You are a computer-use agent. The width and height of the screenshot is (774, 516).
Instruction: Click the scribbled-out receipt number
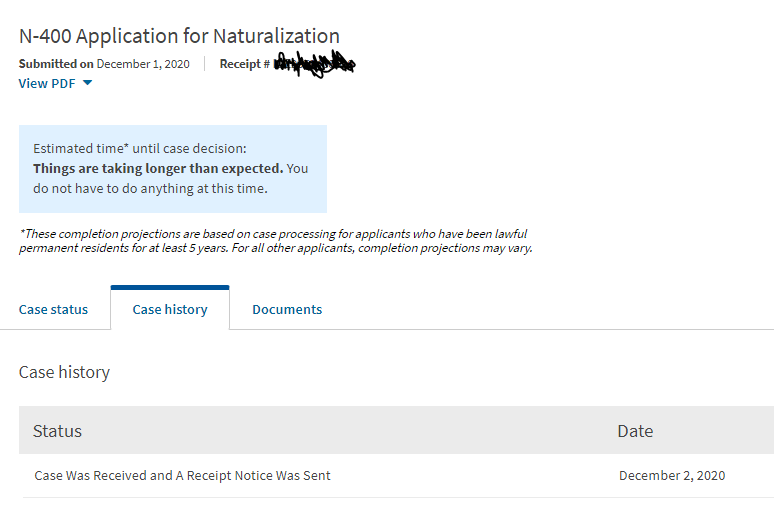pyautogui.click(x=314, y=64)
